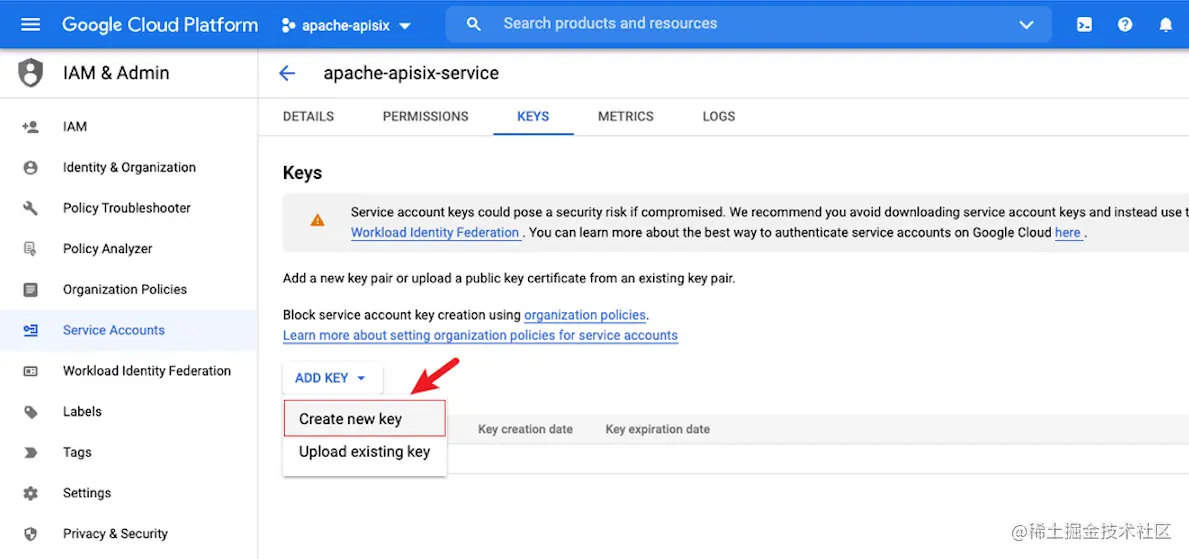This screenshot has width=1189, height=559.
Task: Click the Tags arrow-shaped icon
Action: [30, 453]
